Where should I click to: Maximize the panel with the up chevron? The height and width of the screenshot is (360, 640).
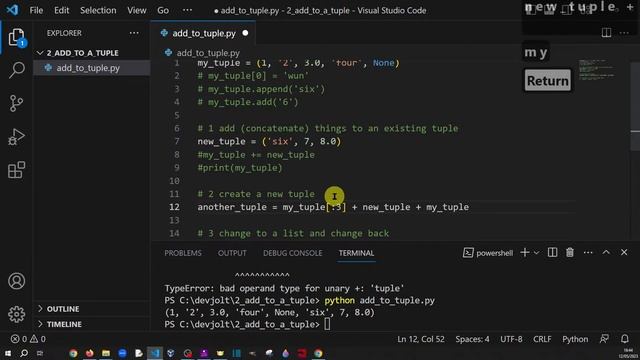[x=606, y=253]
